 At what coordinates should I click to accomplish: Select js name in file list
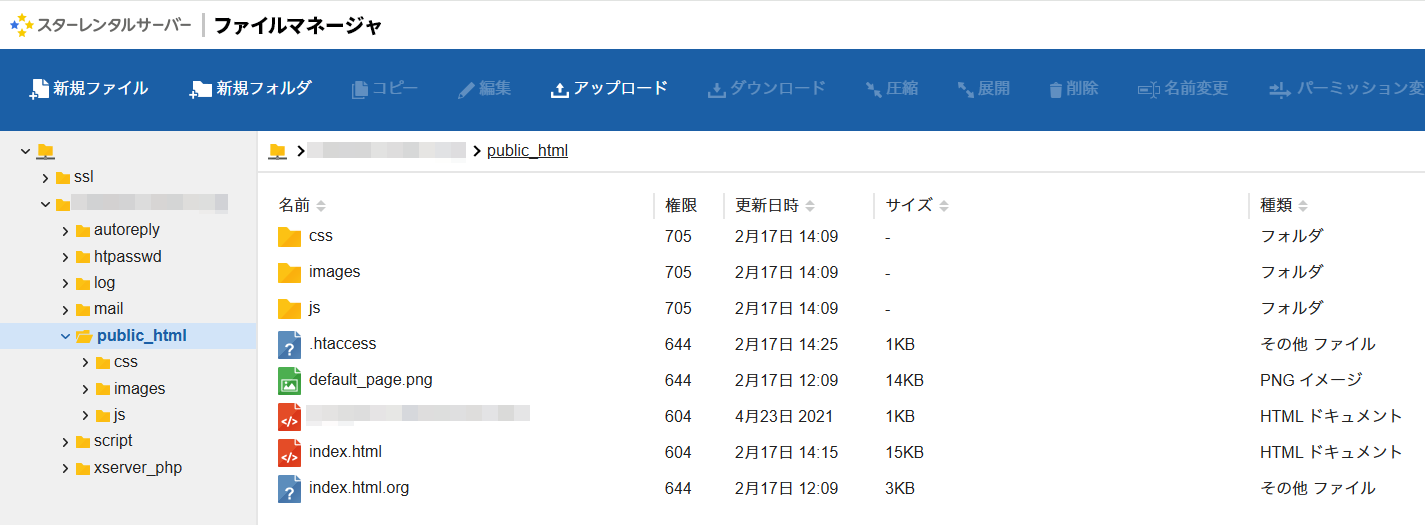click(315, 308)
